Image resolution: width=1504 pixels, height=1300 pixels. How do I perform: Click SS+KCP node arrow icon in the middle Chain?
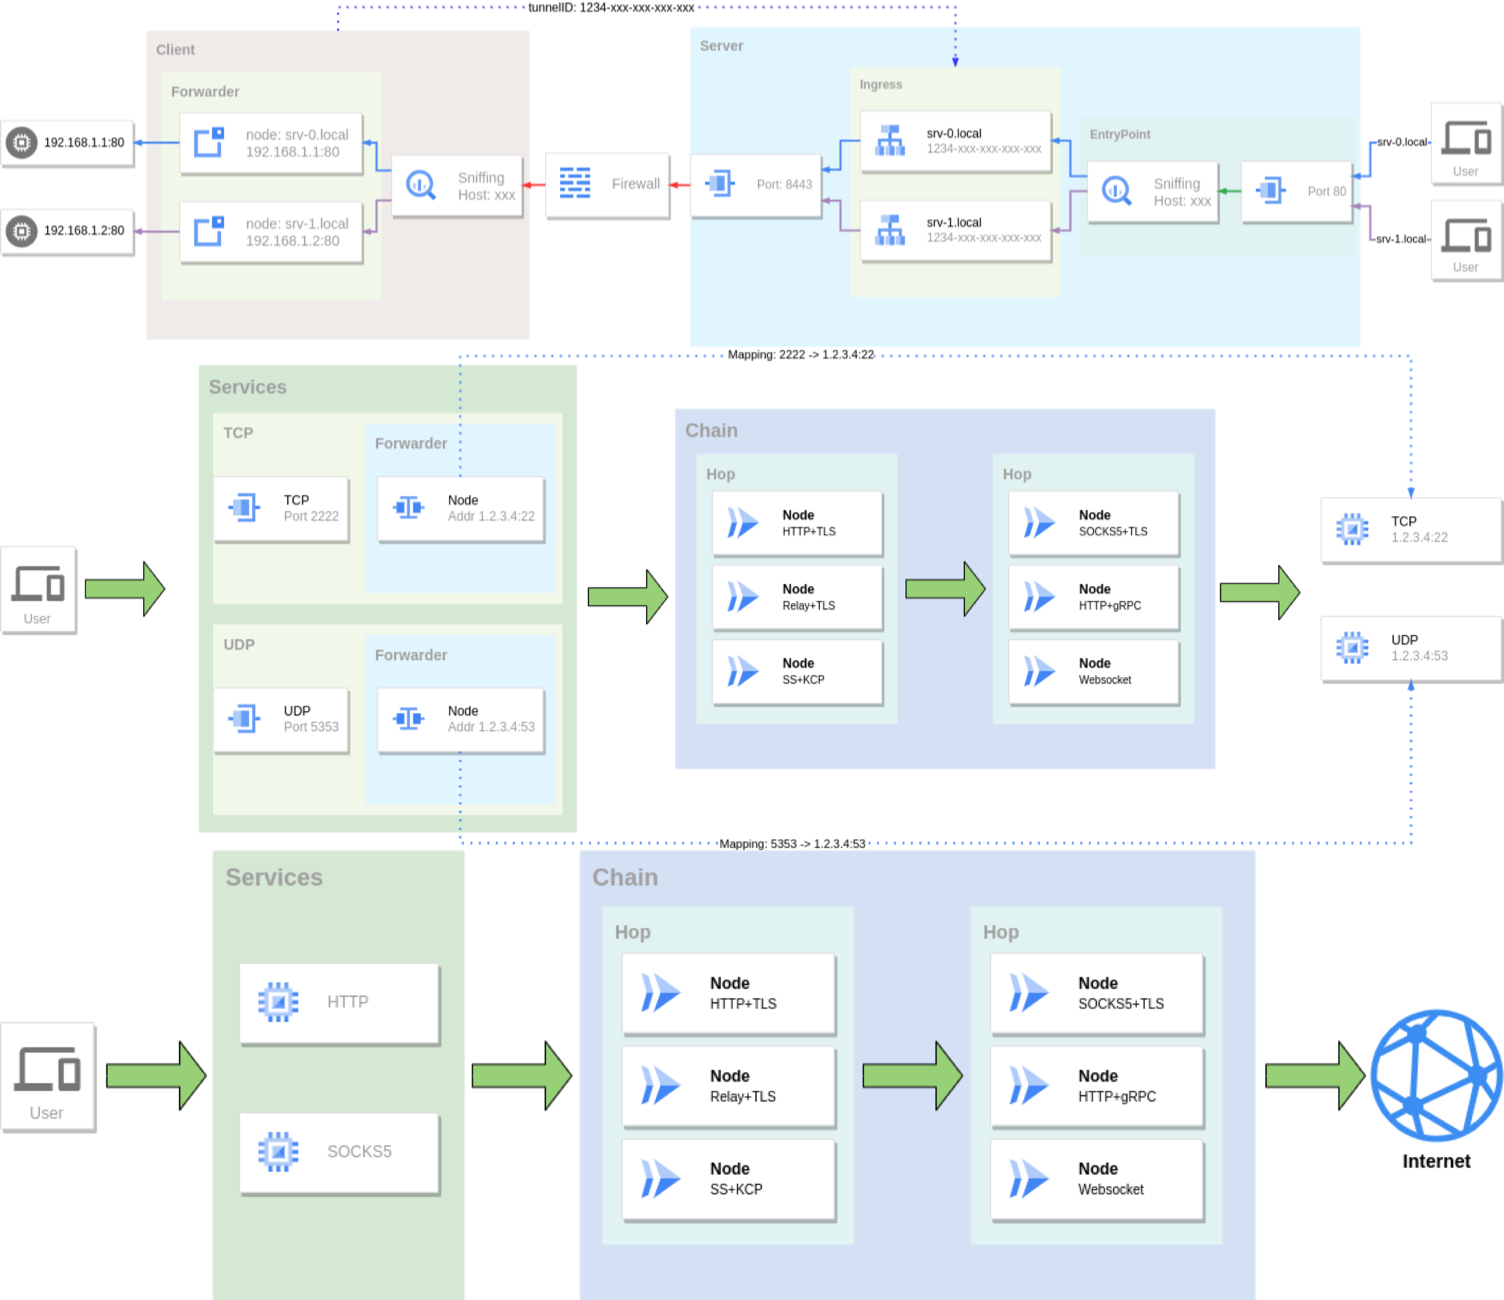(742, 671)
